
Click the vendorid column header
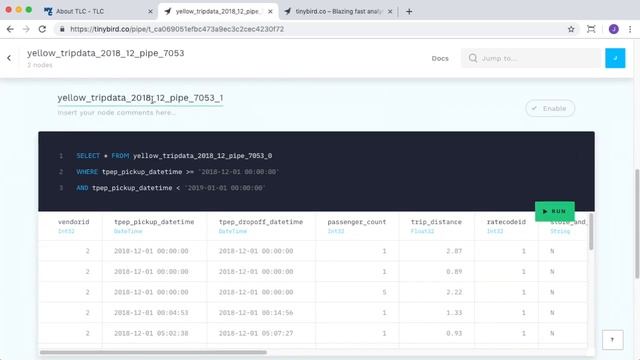click(x=73, y=222)
